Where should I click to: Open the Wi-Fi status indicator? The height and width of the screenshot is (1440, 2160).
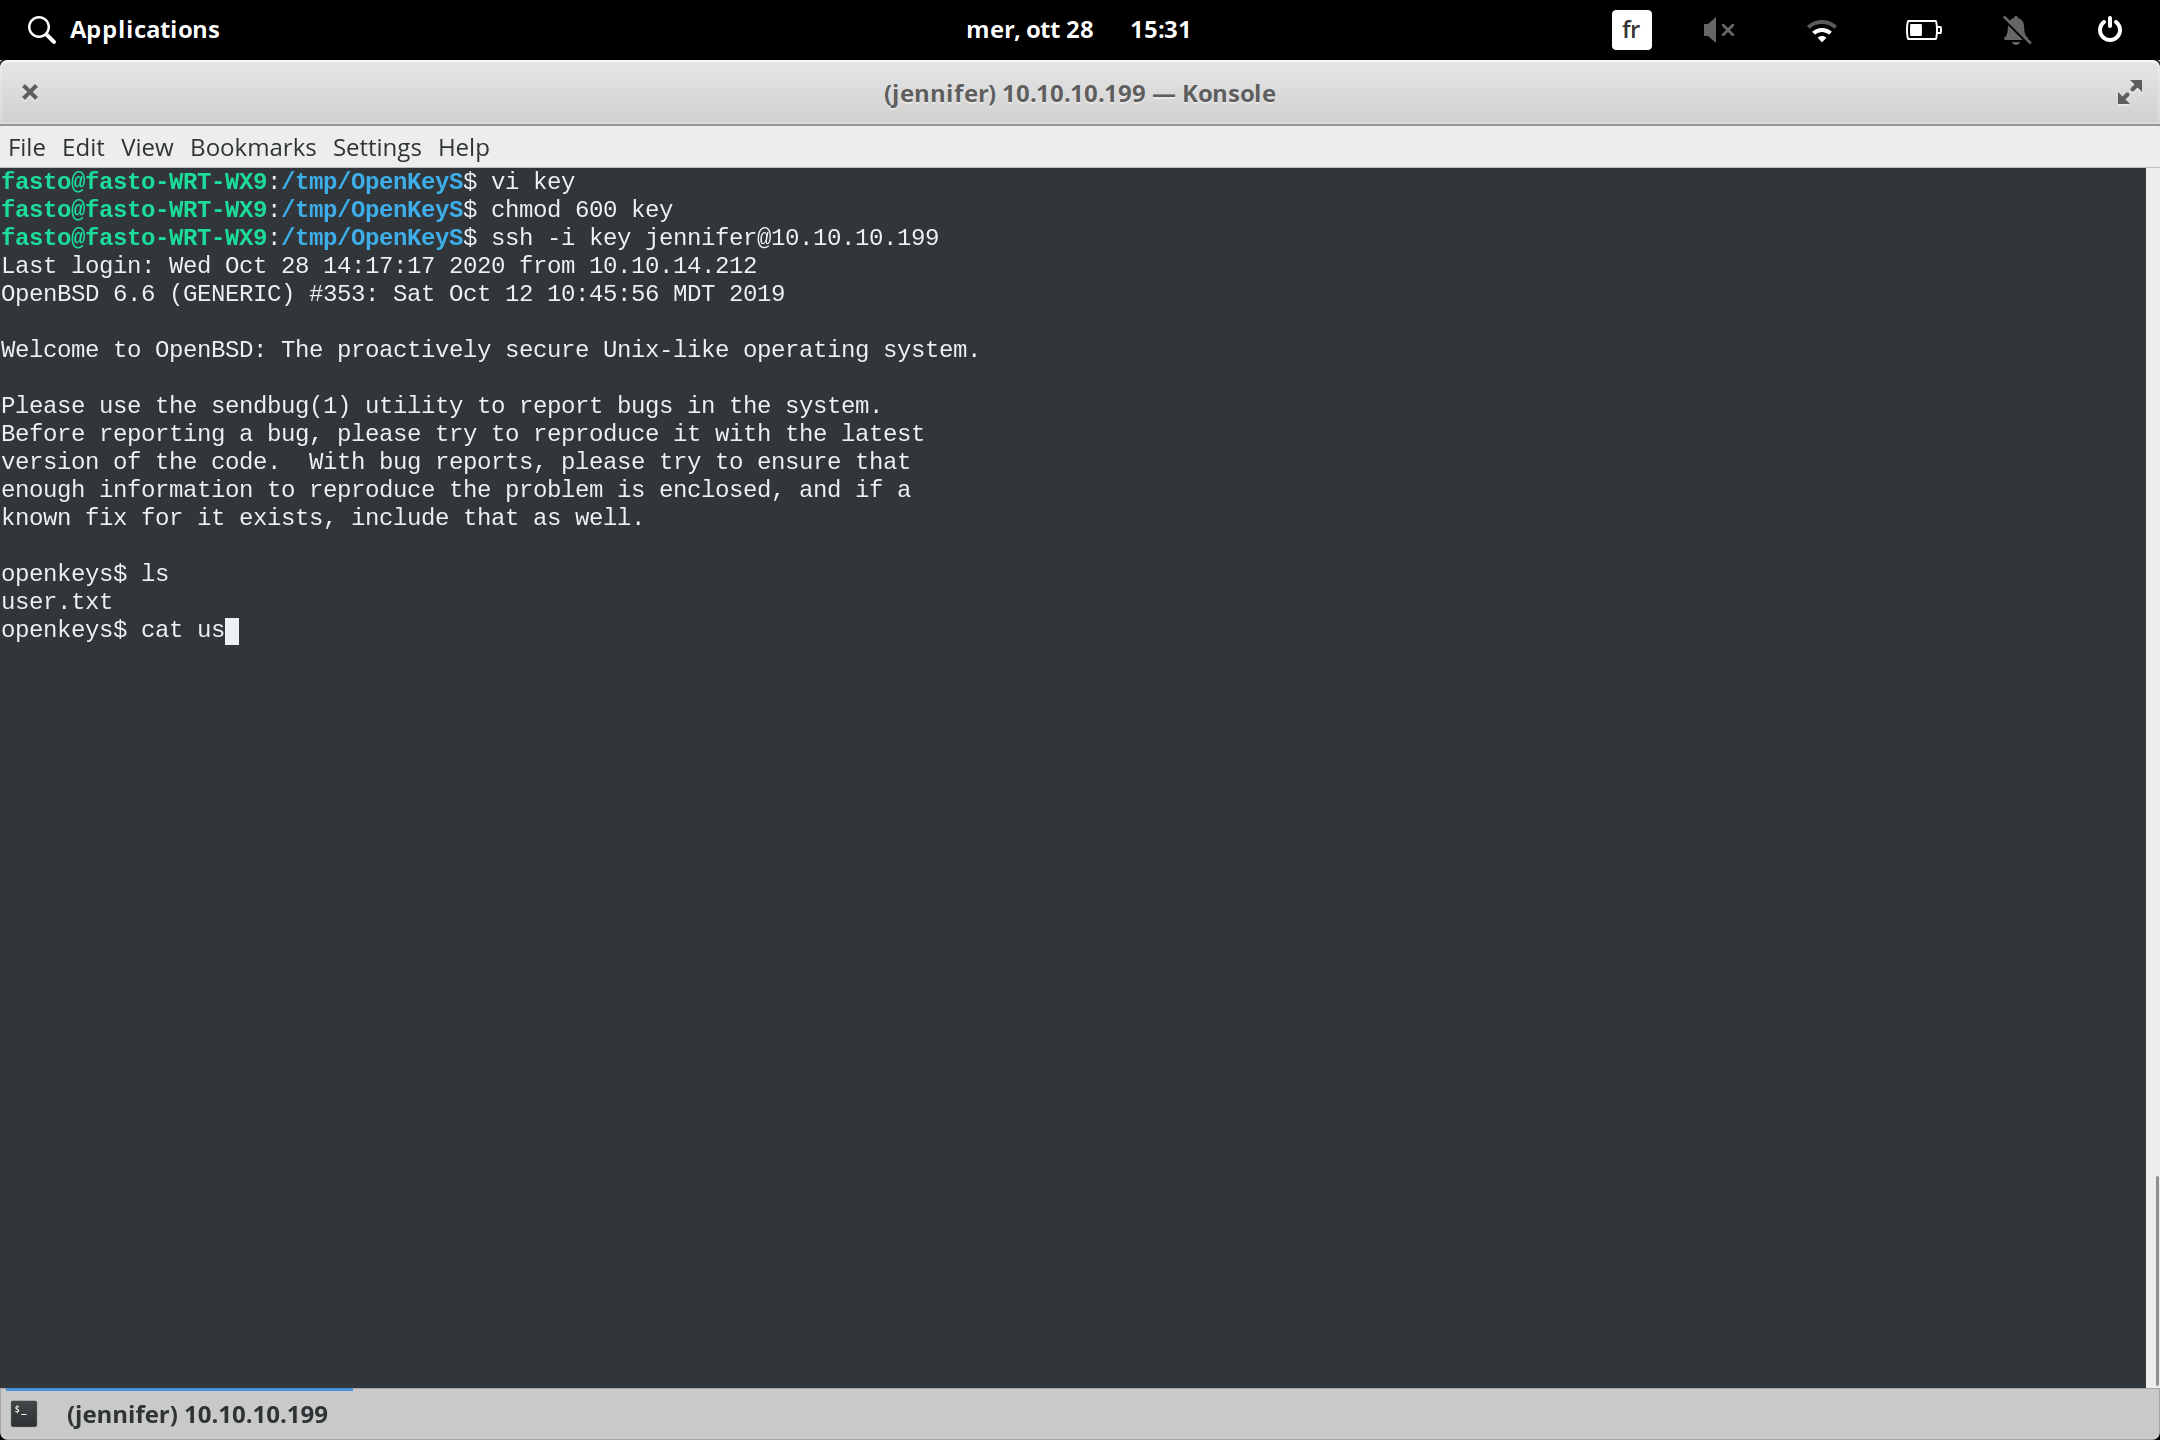coord(1822,29)
